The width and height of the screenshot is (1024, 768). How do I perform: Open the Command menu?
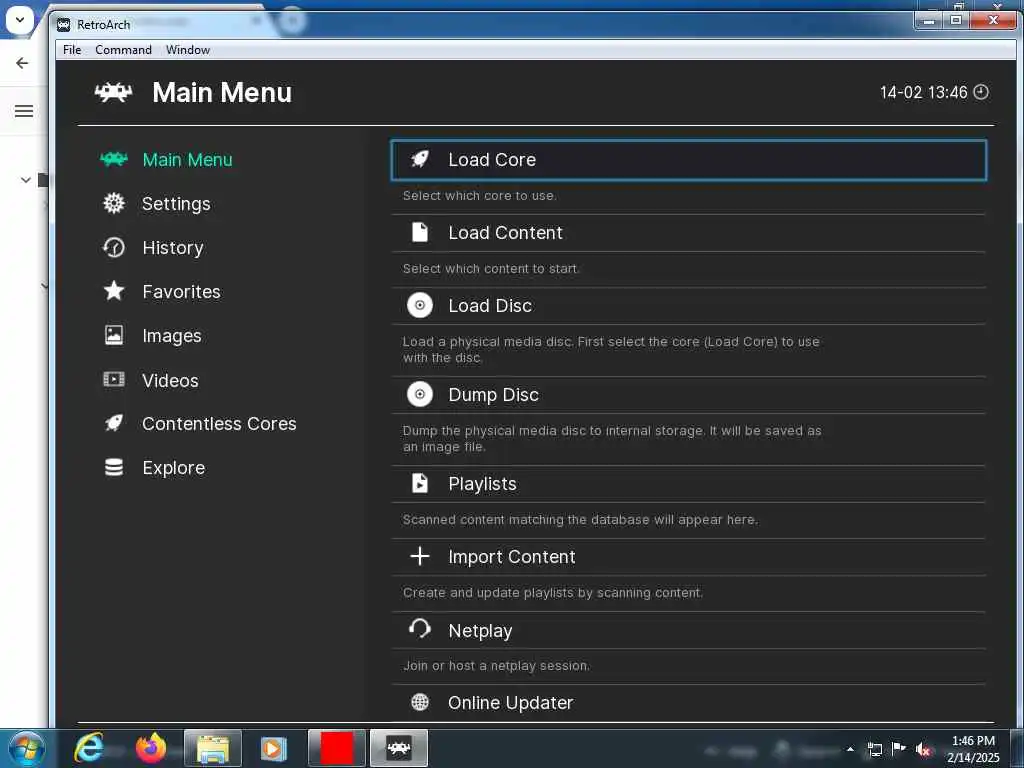click(123, 50)
